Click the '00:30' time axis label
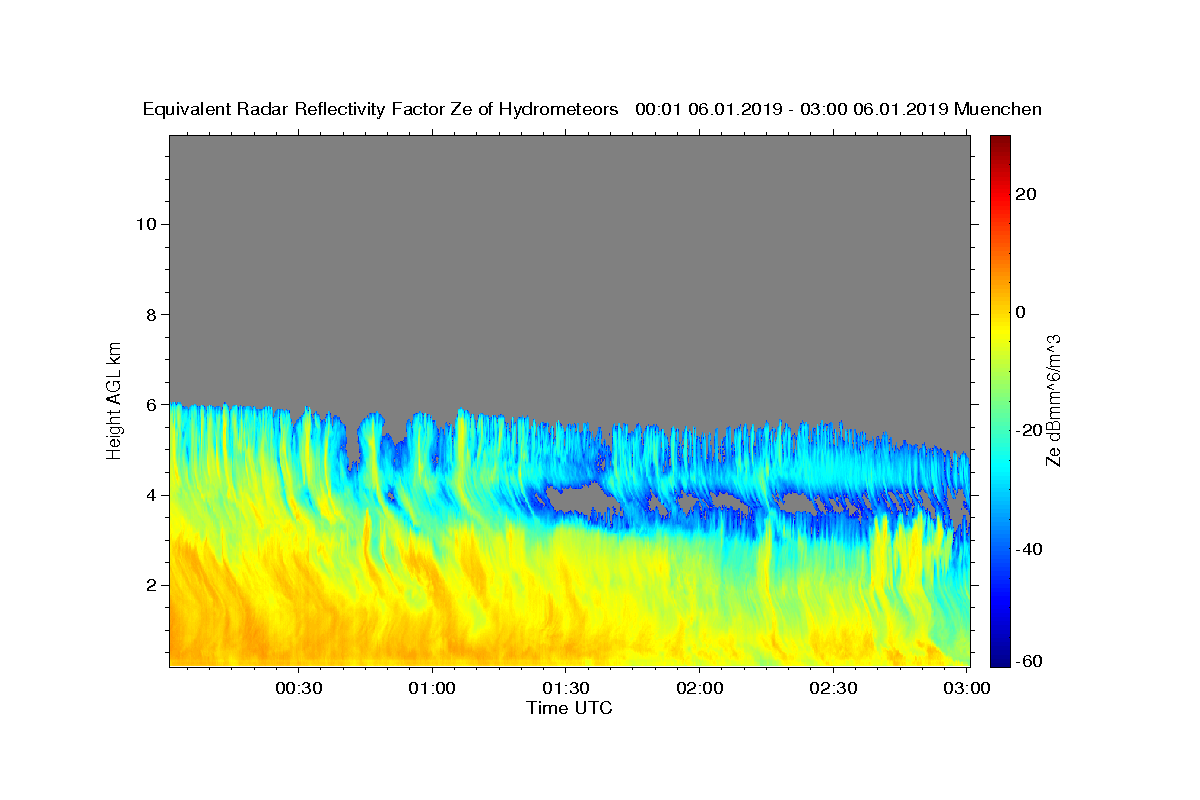Image resolution: width=1200 pixels, height=800 pixels. [298, 688]
